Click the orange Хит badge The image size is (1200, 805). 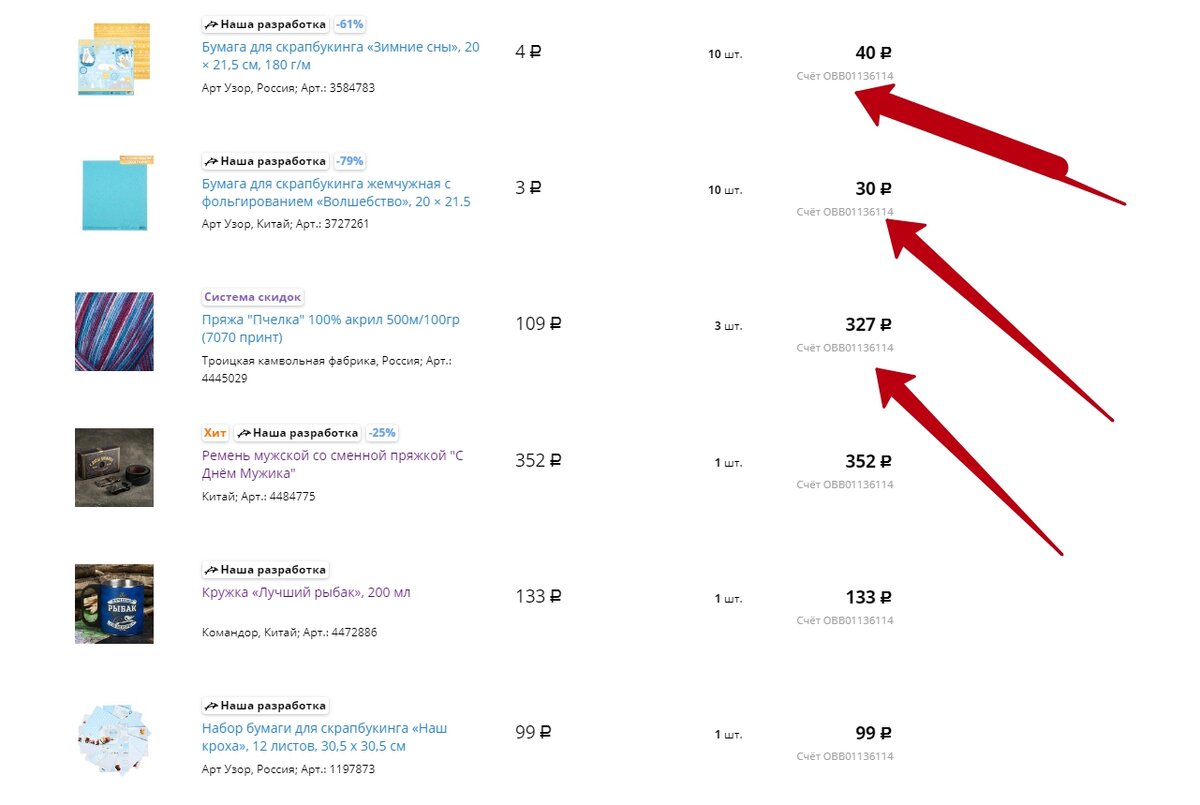pyautogui.click(x=215, y=433)
